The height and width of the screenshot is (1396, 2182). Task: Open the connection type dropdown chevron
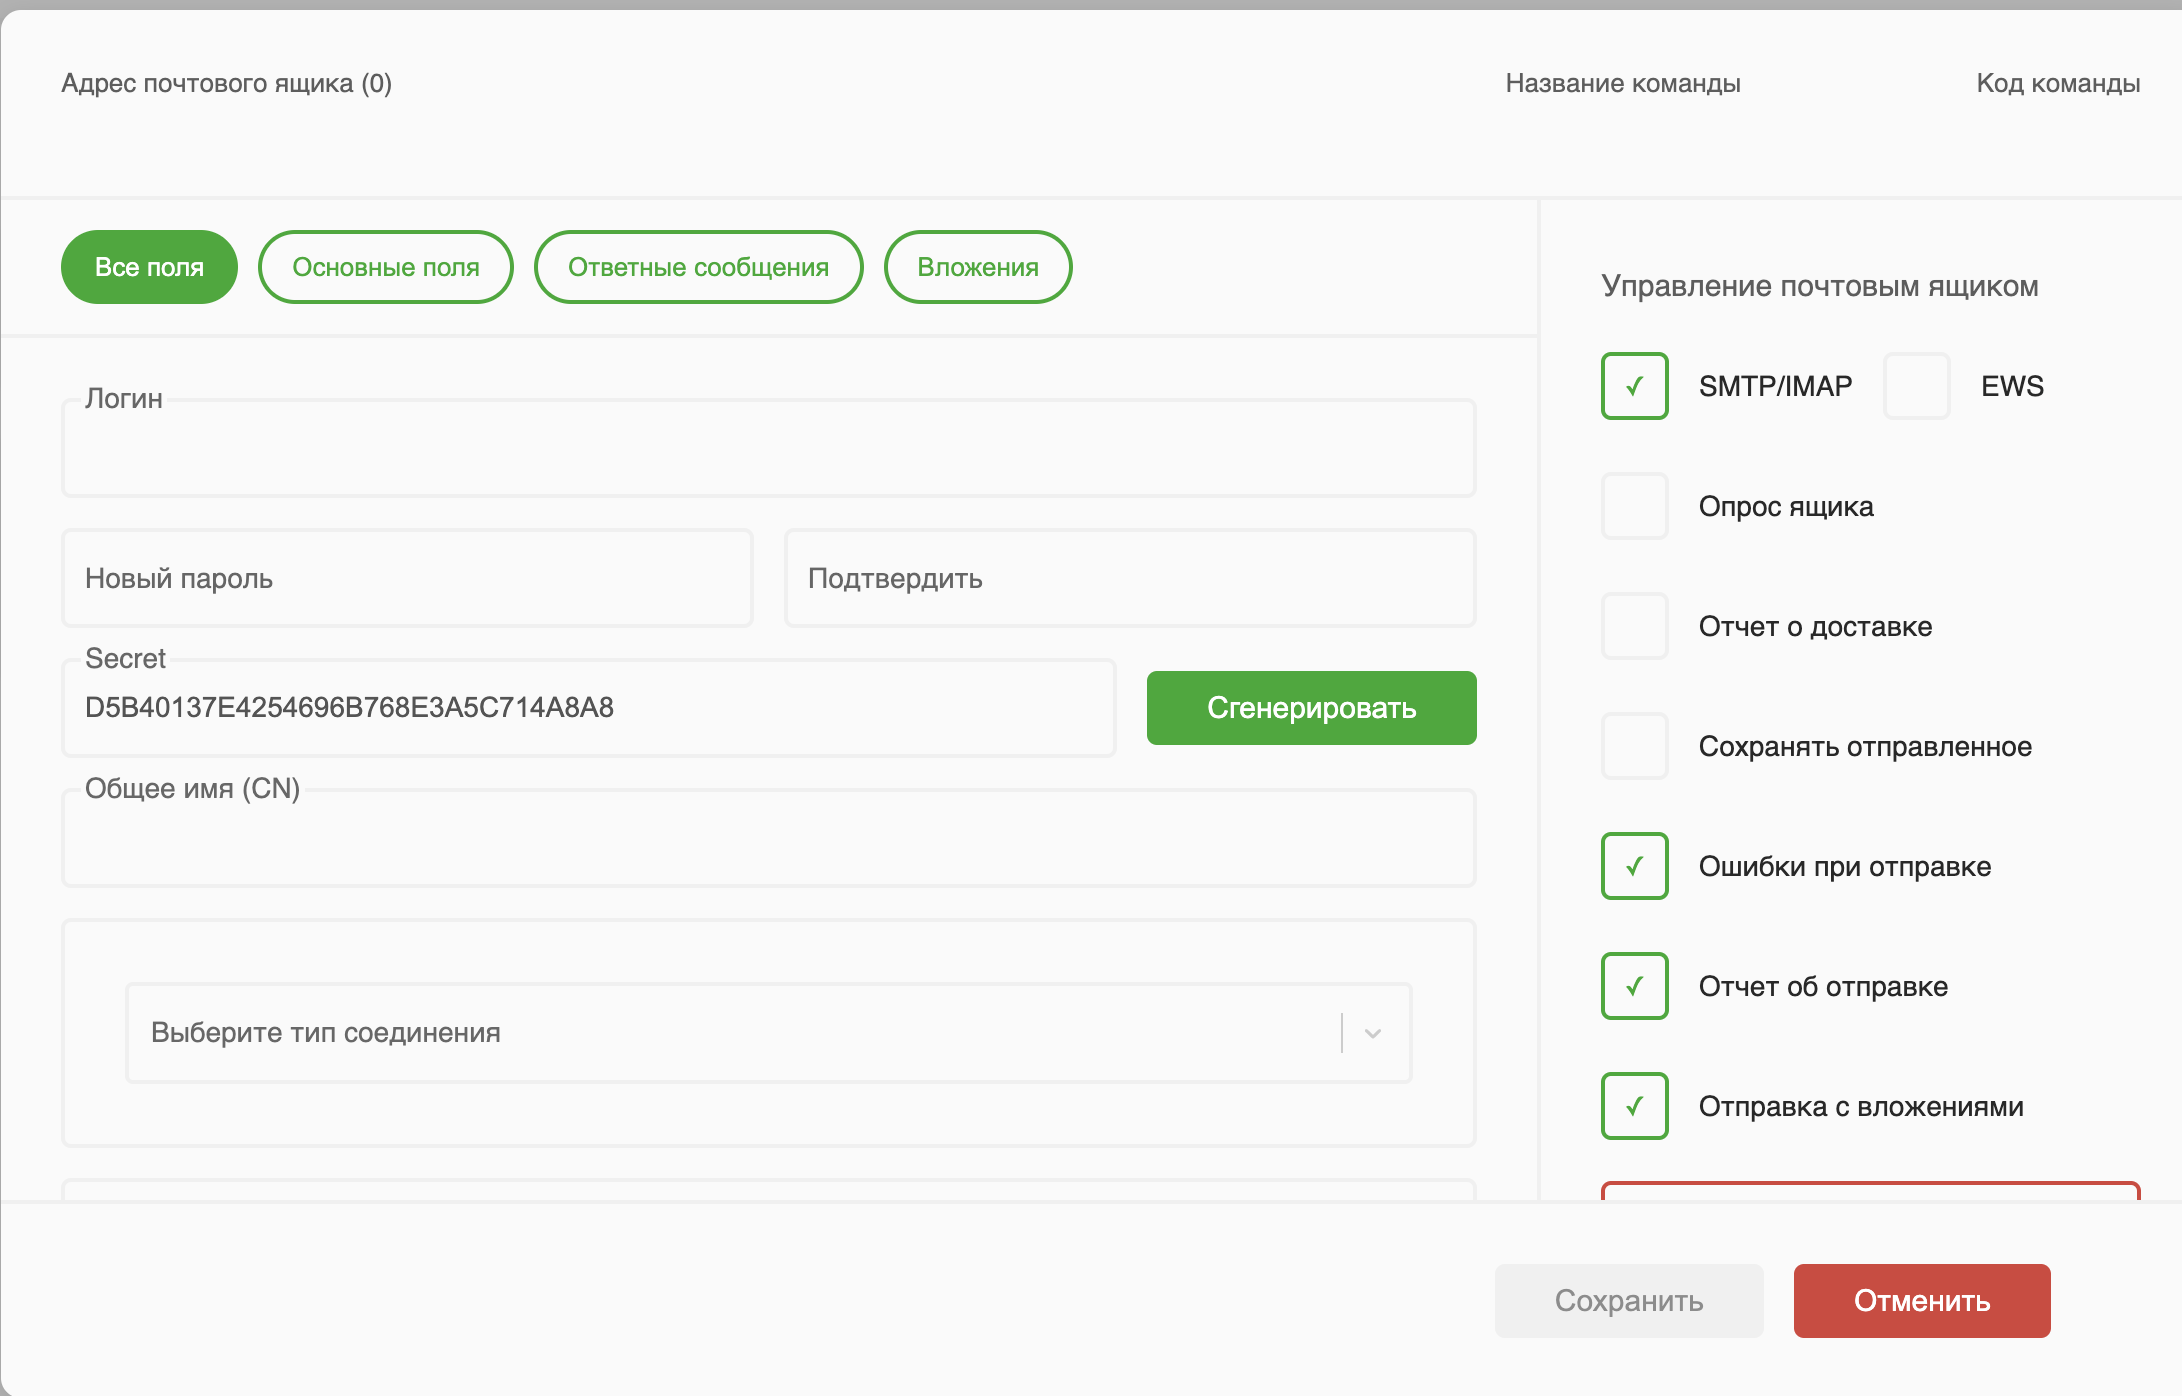1373,1033
